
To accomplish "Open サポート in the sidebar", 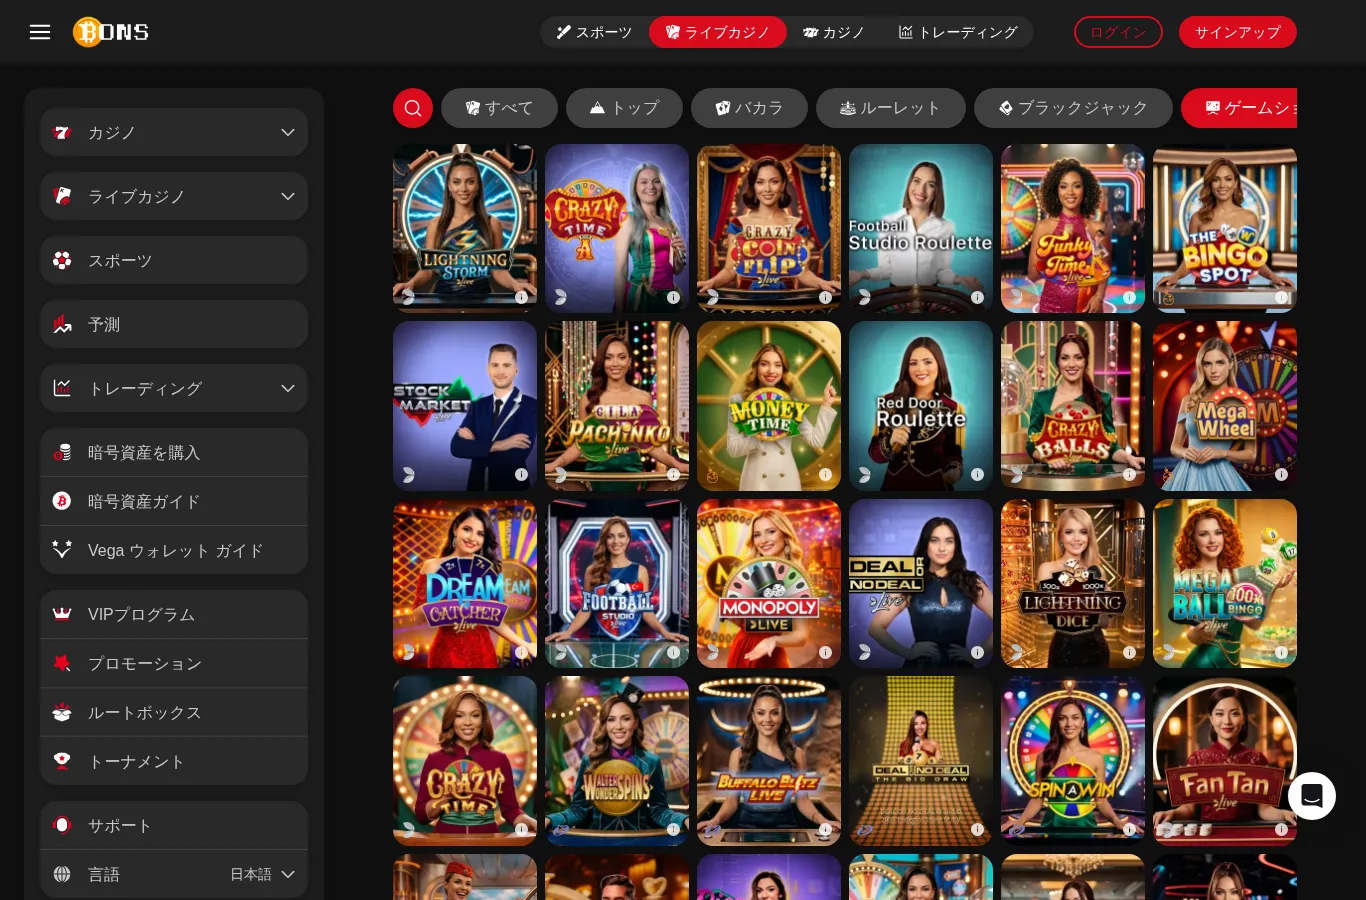I will coord(174,825).
